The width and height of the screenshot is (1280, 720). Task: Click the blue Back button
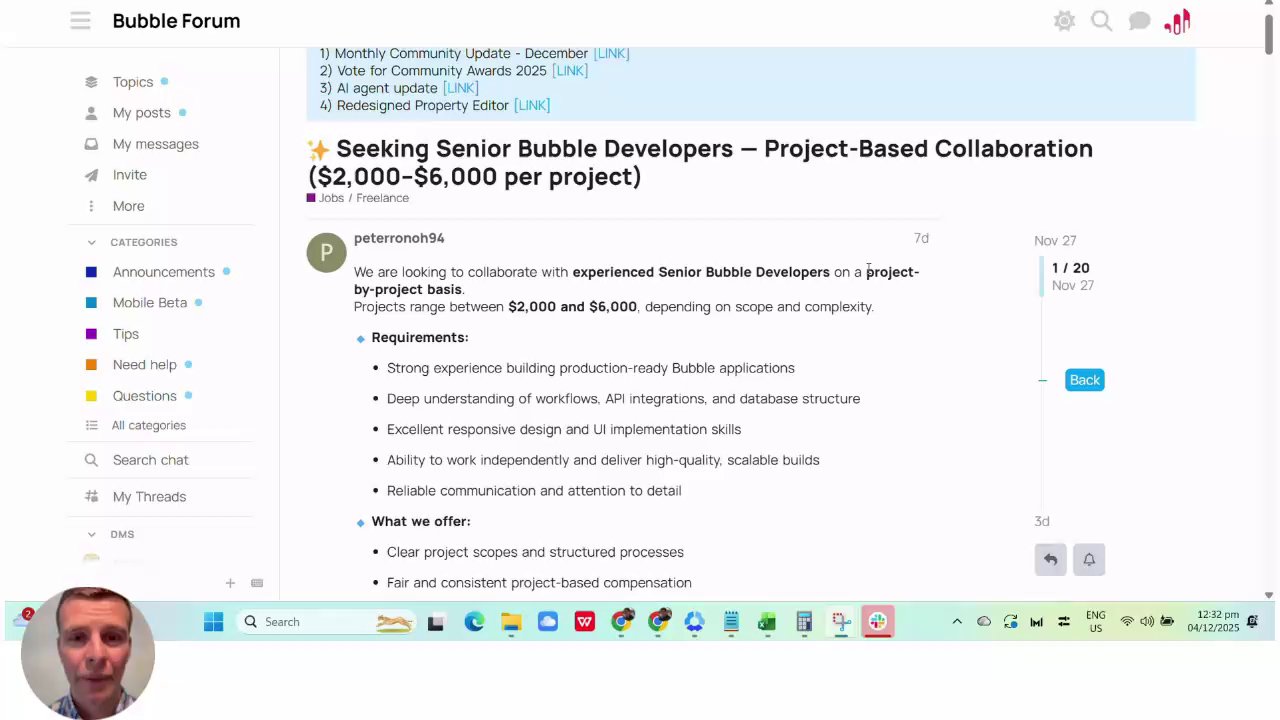(x=1084, y=380)
